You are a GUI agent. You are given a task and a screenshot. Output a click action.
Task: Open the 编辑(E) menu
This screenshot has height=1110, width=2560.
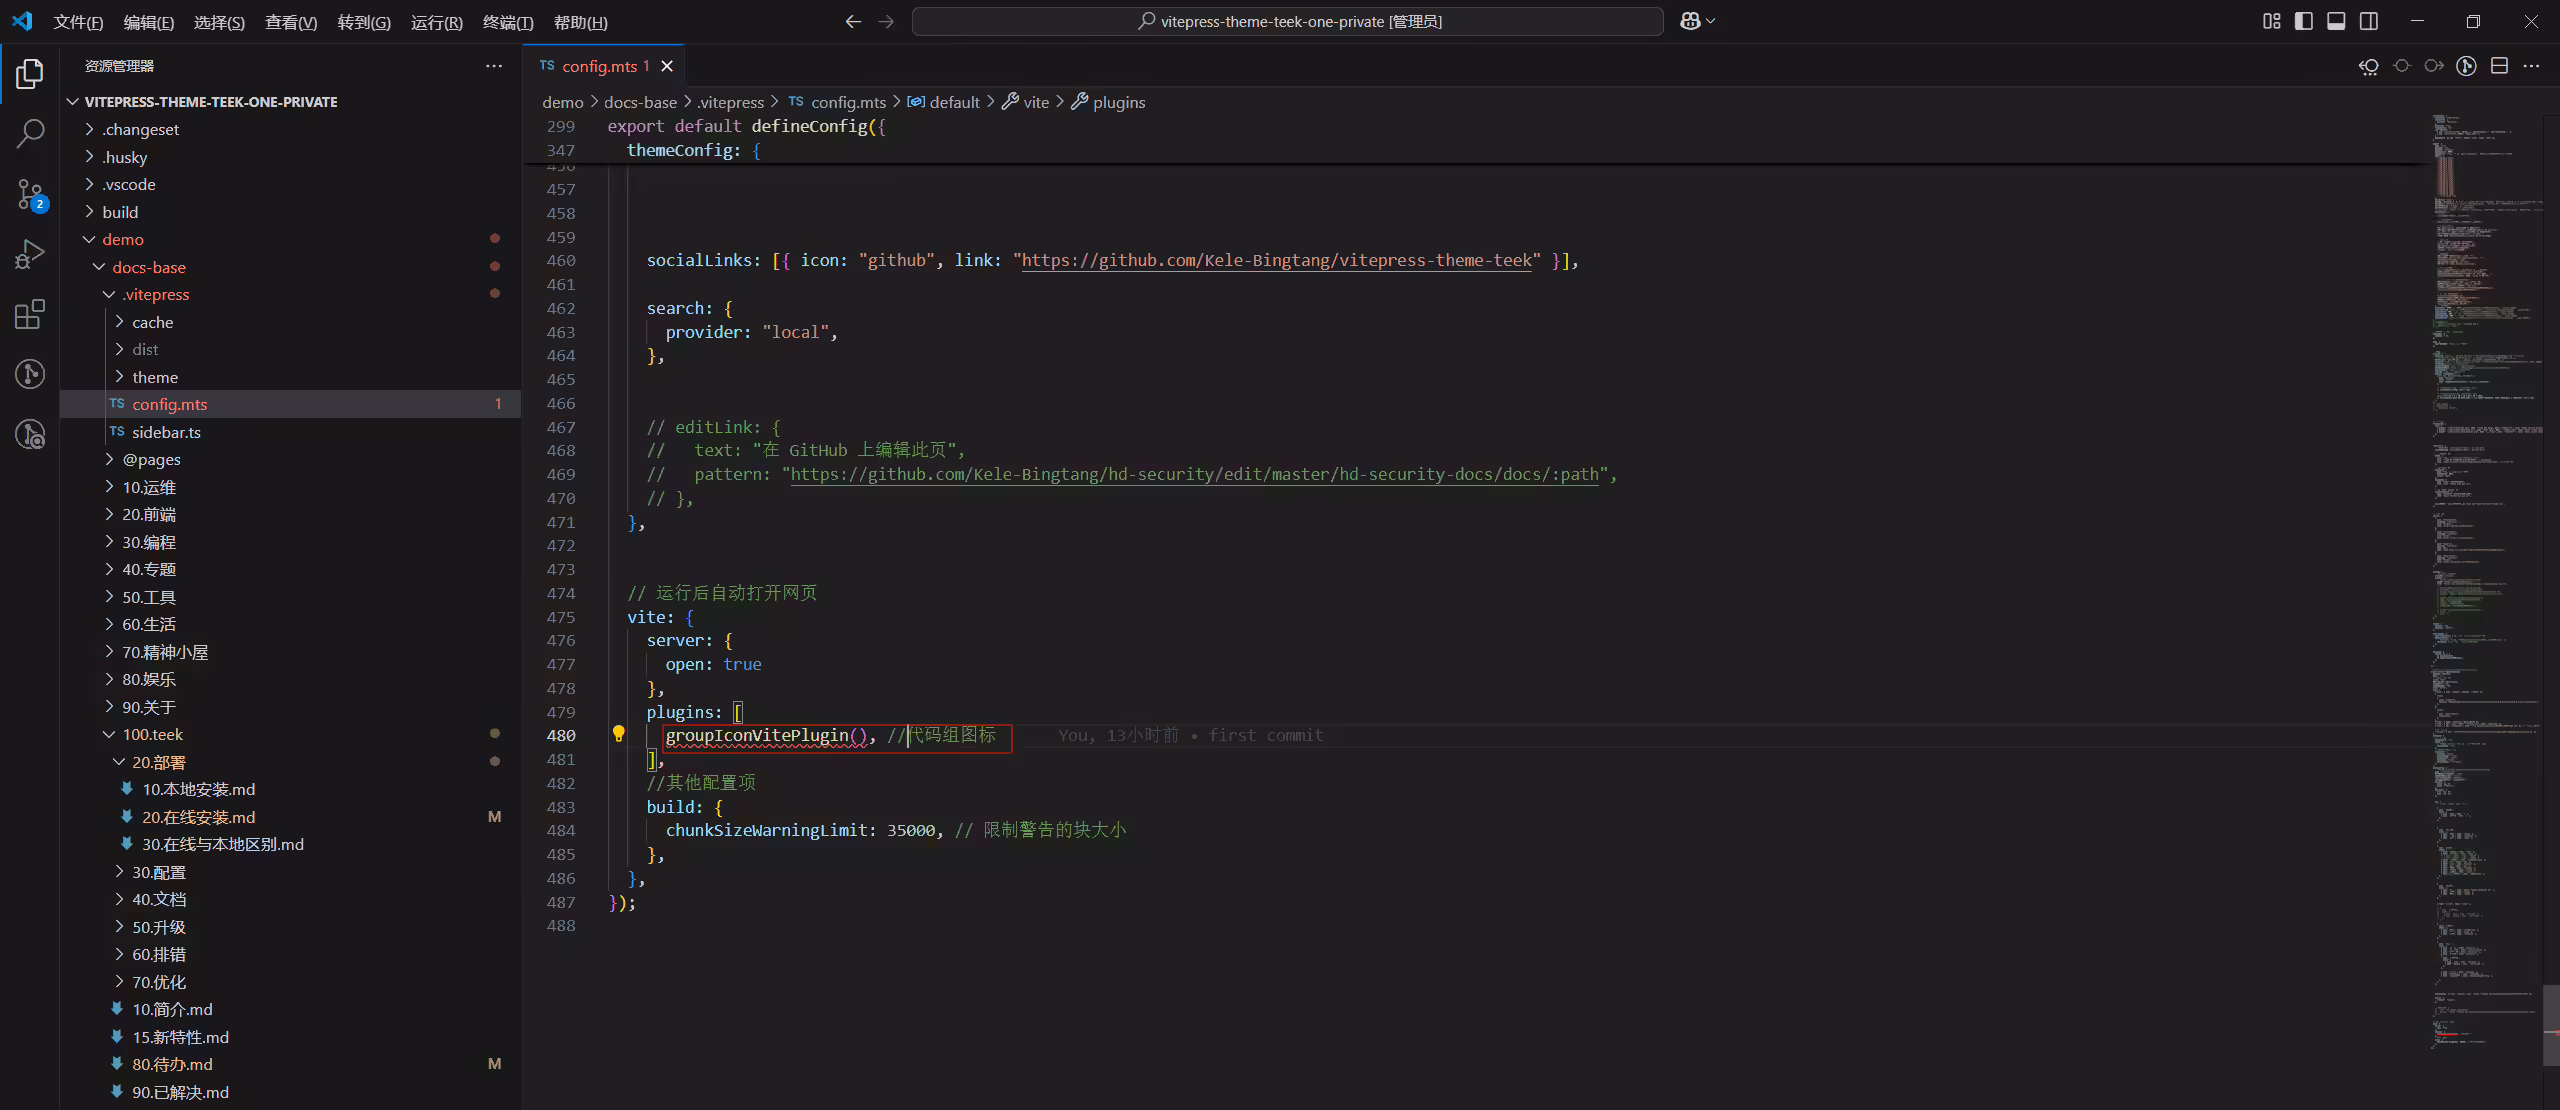[148, 22]
